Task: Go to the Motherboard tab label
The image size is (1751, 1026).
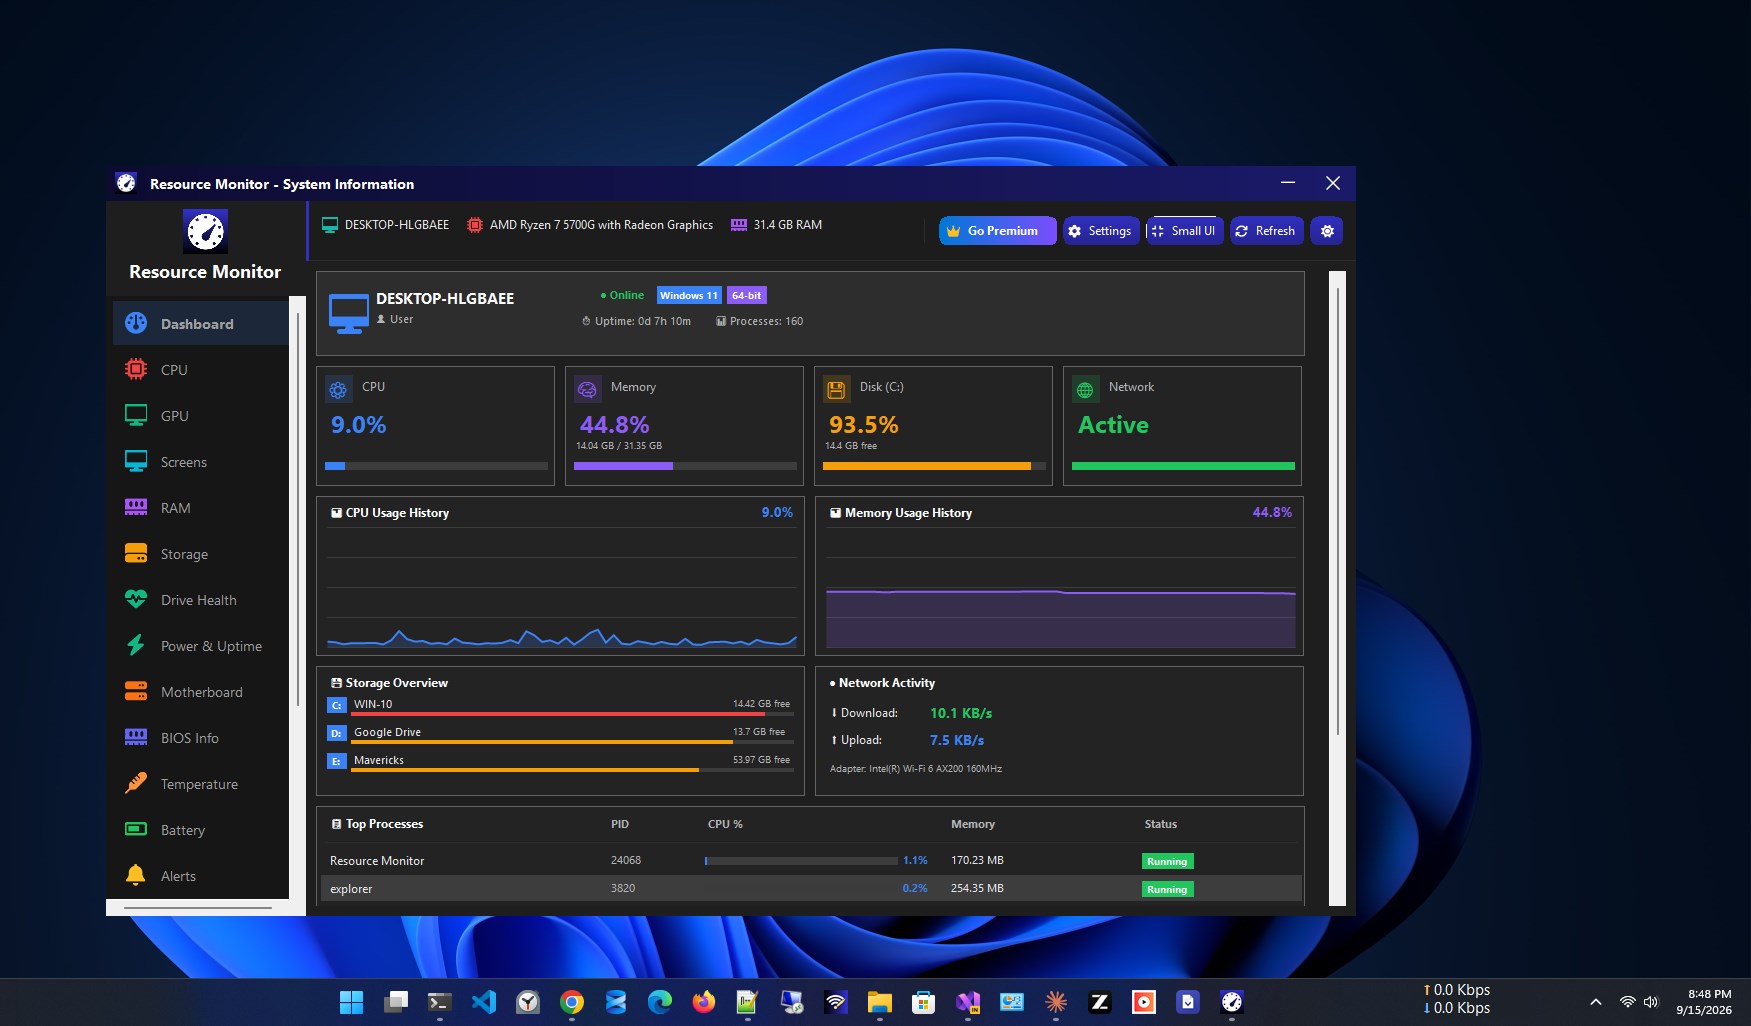Action: [201, 692]
